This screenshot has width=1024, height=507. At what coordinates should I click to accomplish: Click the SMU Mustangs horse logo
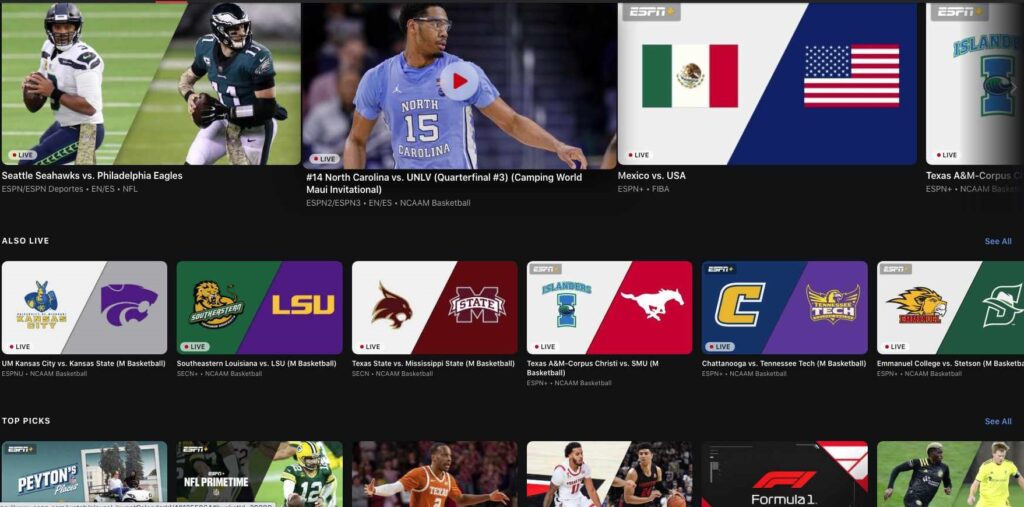(x=652, y=303)
